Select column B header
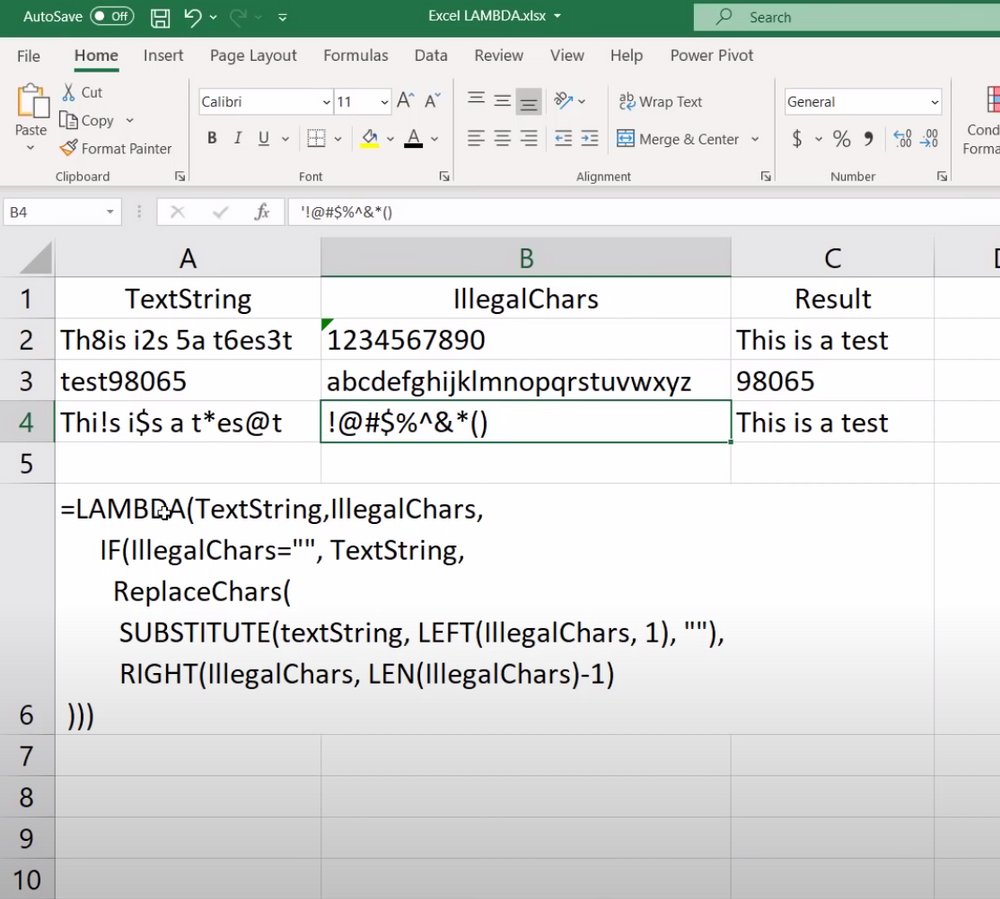The height and width of the screenshot is (899, 1000). pyautogui.click(x=526, y=258)
